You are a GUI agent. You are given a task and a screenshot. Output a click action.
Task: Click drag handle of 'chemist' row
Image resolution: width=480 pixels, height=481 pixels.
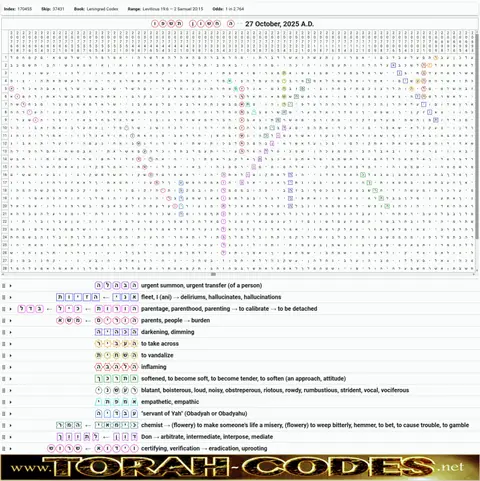coord(4,426)
